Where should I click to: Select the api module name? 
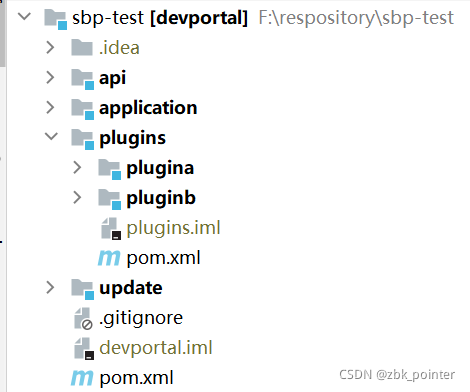pyautogui.click(x=113, y=79)
